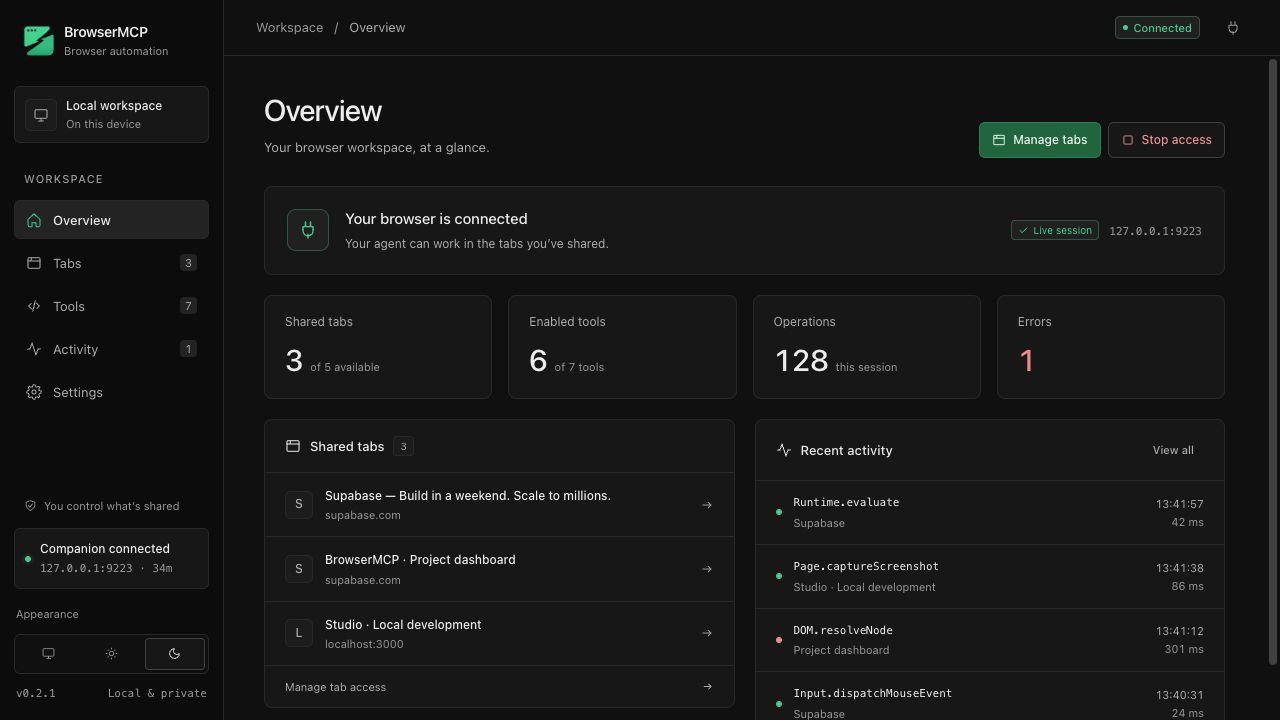This screenshot has height=720, width=1280.
Task: Click the green status dot for Page.captureScreenshot
Action: point(779,576)
